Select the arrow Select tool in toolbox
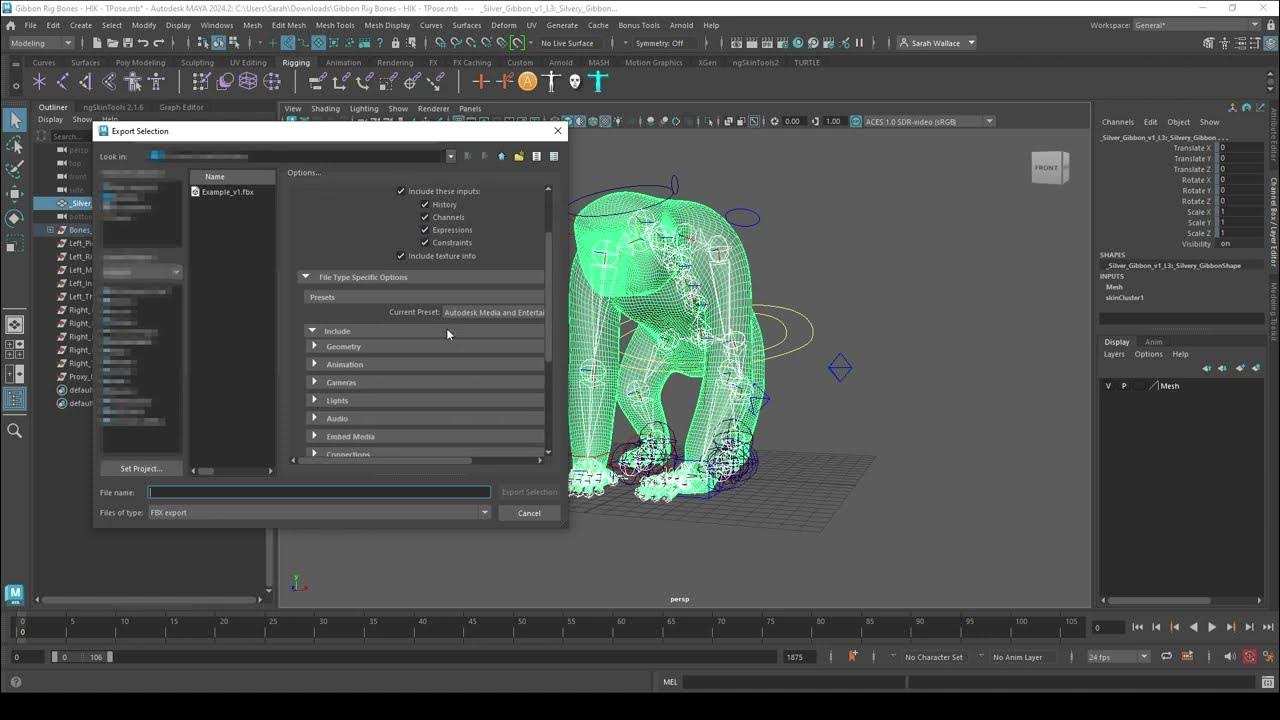This screenshot has height=720, width=1280. pyautogui.click(x=14, y=120)
